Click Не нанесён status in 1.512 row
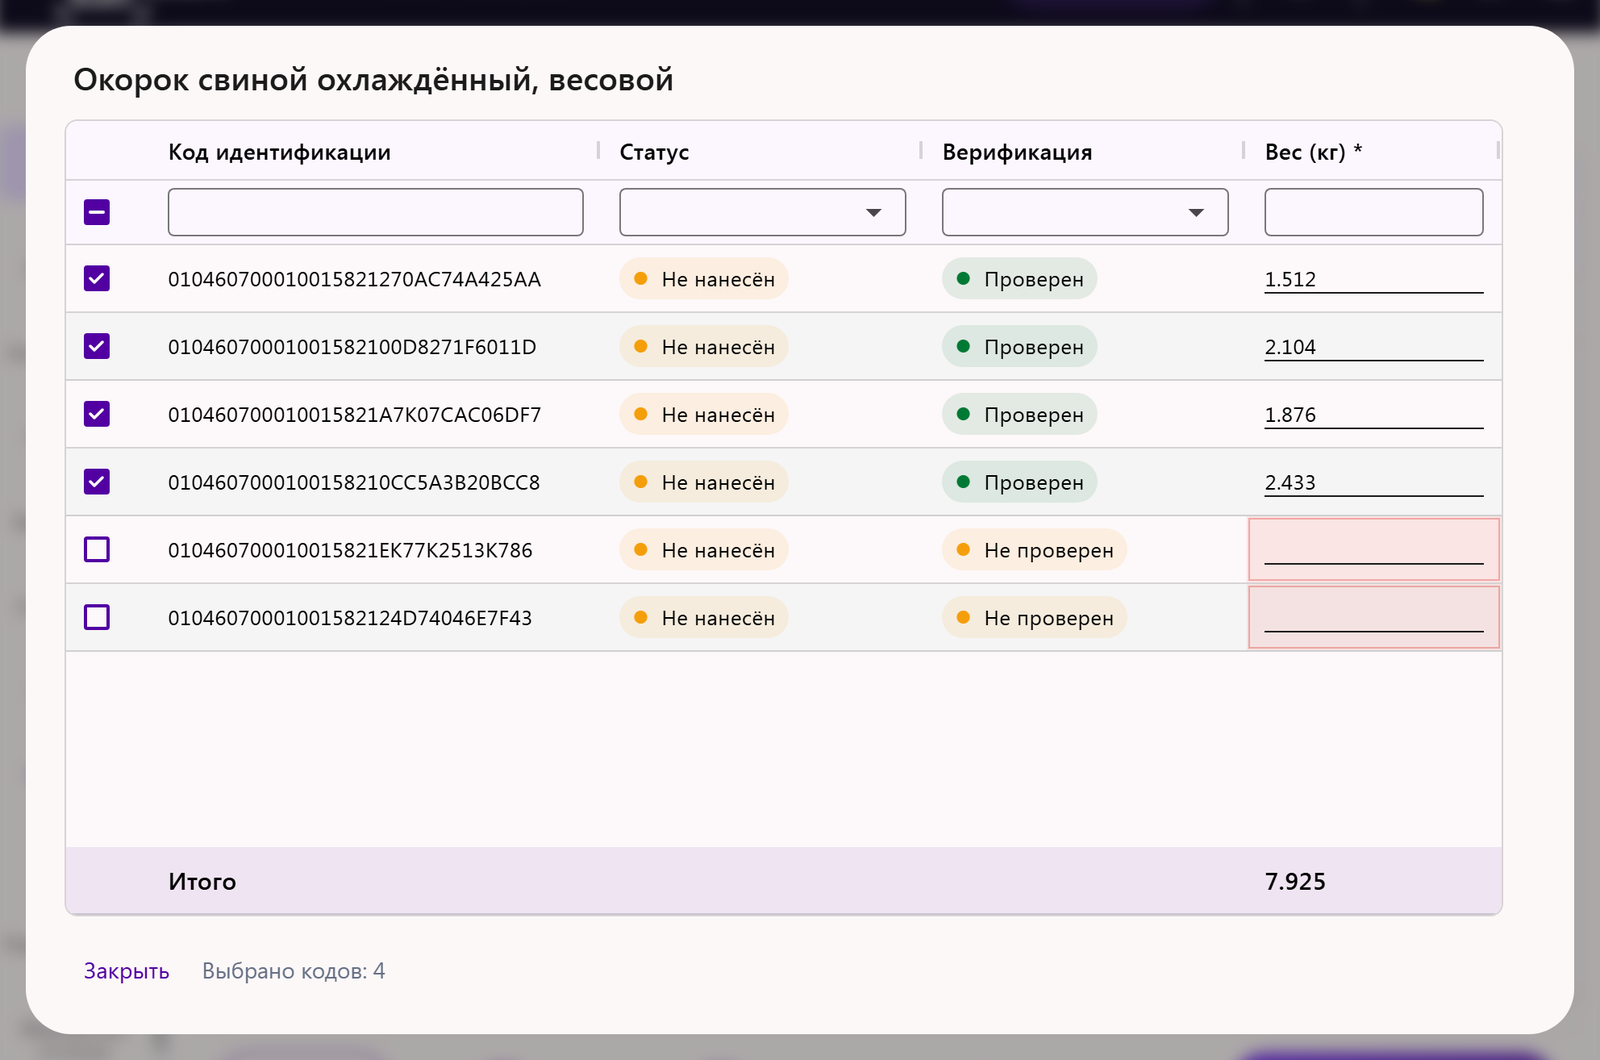 [x=704, y=279]
